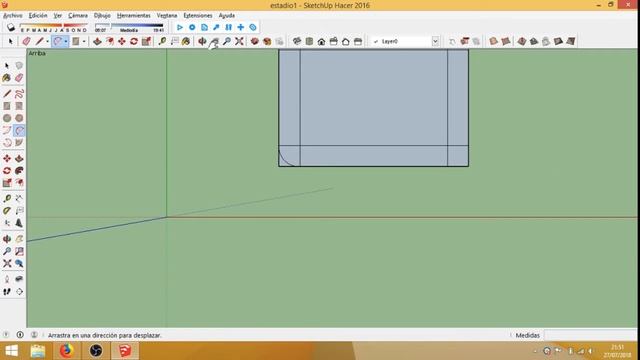The height and width of the screenshot is (360, 640).
Task: Open File Explorer from taskbar
Action: tap(38, 351)
